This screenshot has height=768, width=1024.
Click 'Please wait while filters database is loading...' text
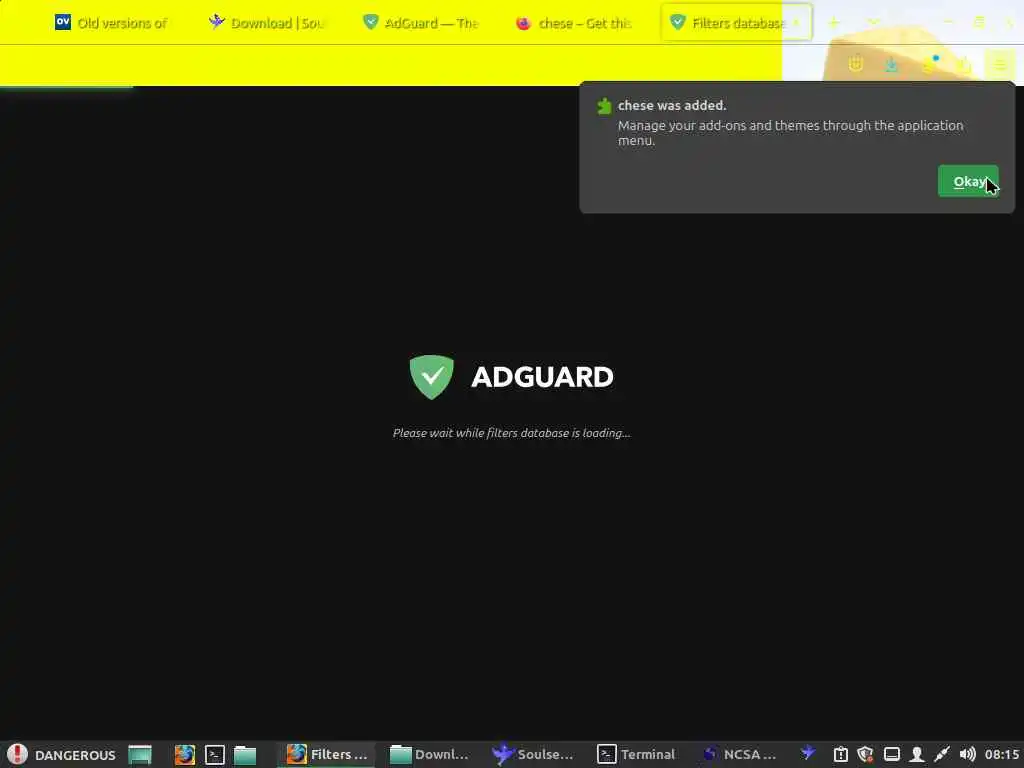(511, 432)
